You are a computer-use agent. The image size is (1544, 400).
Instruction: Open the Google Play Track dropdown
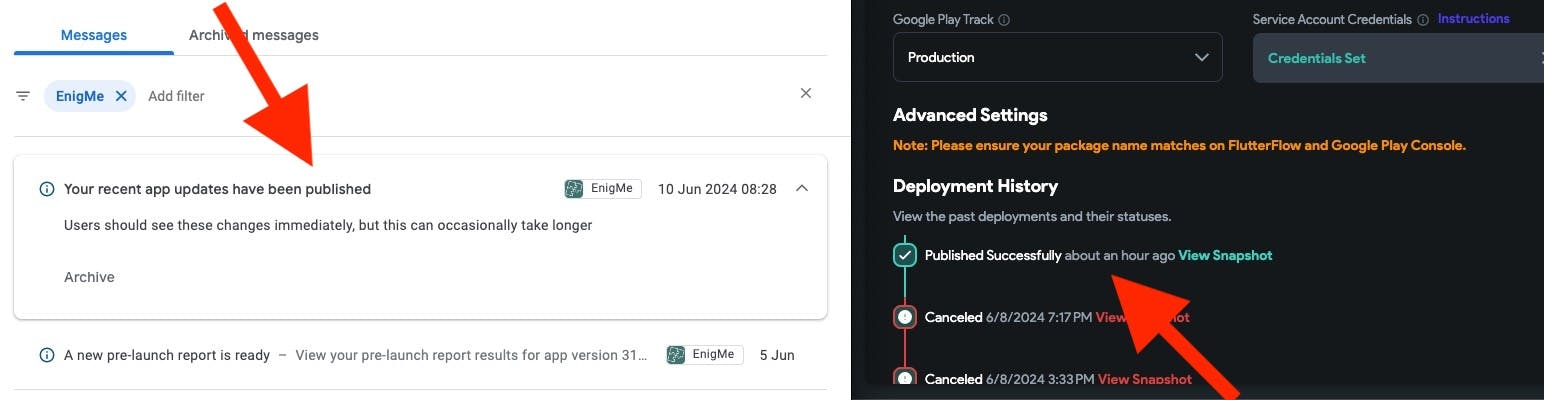tap(1057, 57)
